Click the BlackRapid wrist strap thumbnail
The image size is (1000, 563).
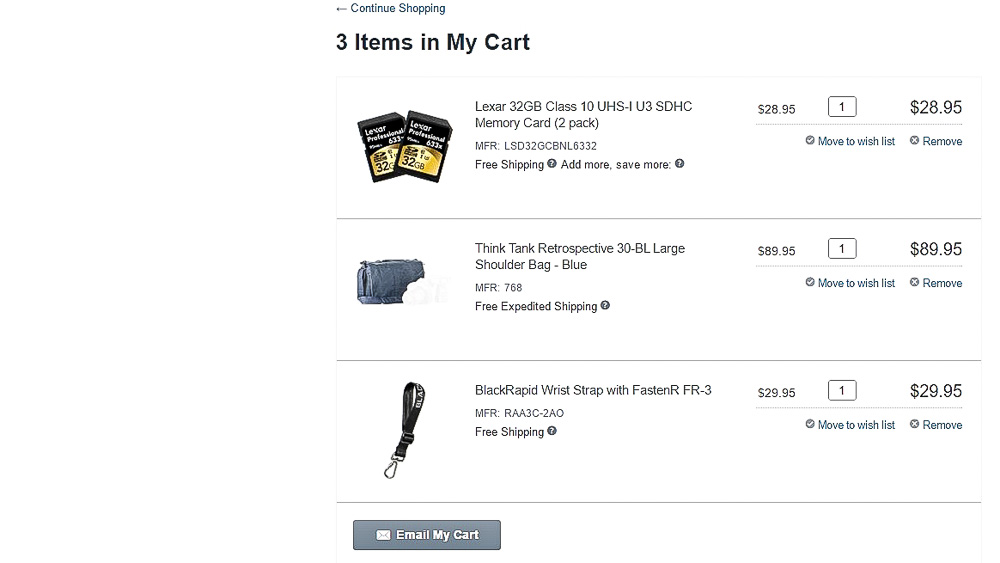pos(406,430)
